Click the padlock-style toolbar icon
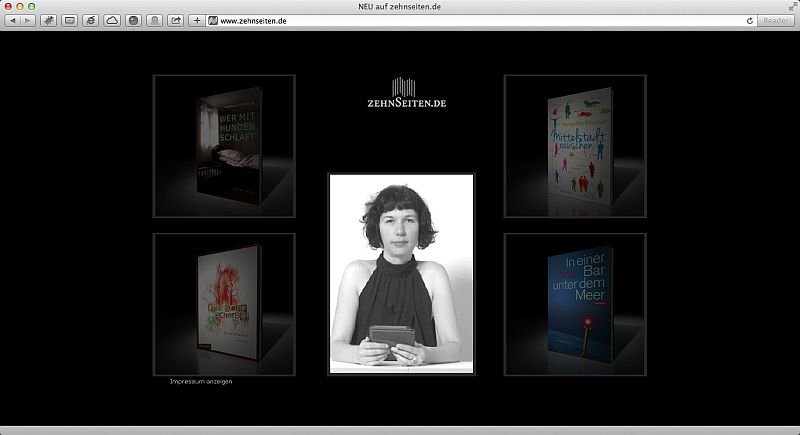The image size is (800, 435). click(x=155, y=20)
